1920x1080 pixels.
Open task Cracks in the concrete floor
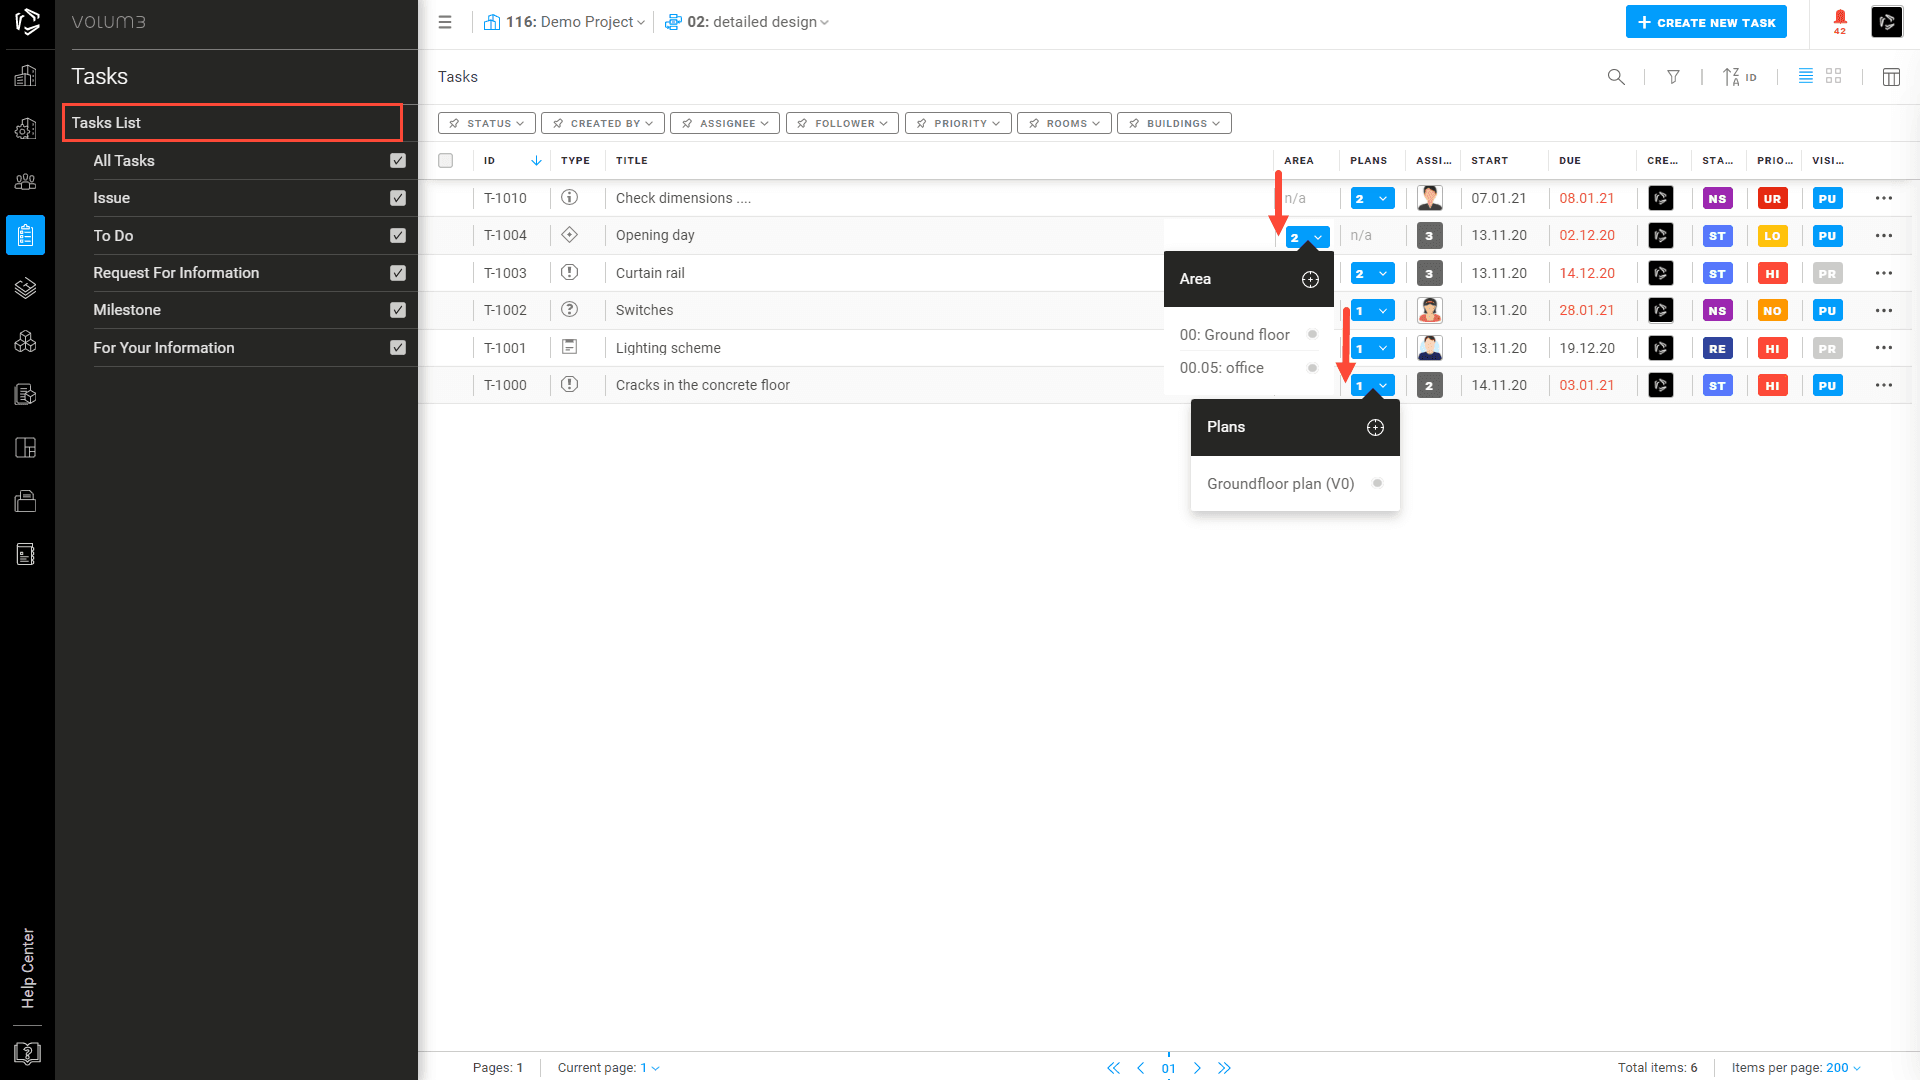(x=703, y=385)
